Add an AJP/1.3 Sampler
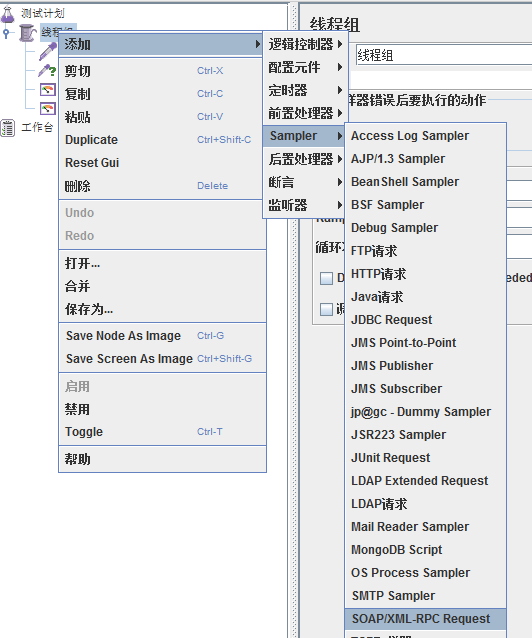Viewport: 532px width, 638px height. 425,159
